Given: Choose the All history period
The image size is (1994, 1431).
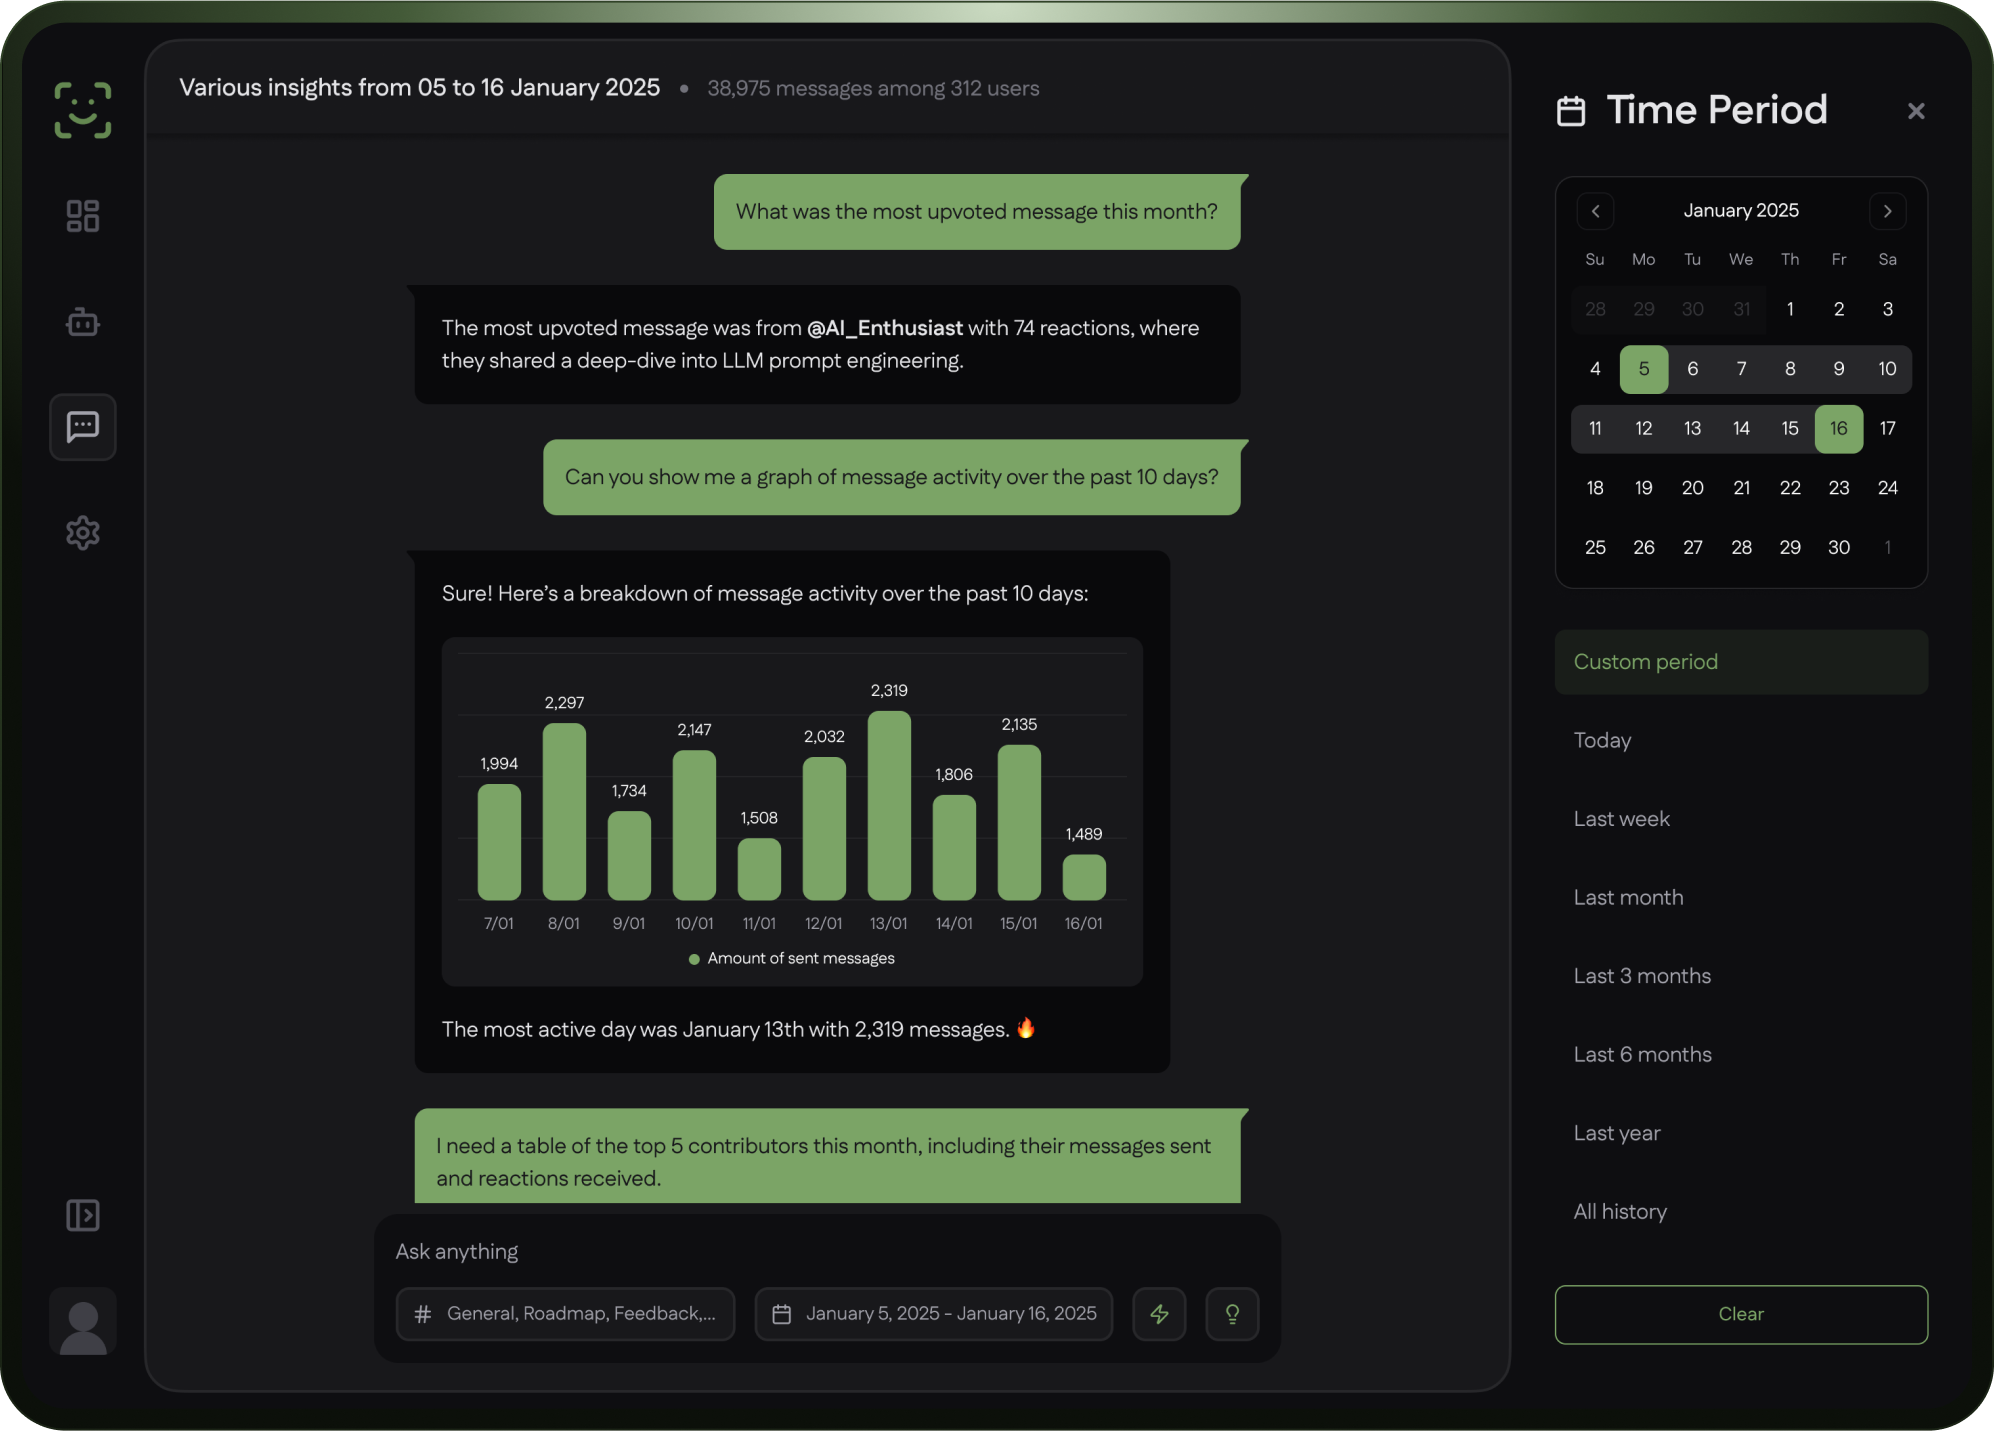Looking at the screenshot, I should pyautogui.click(x=1620, y=1212).
